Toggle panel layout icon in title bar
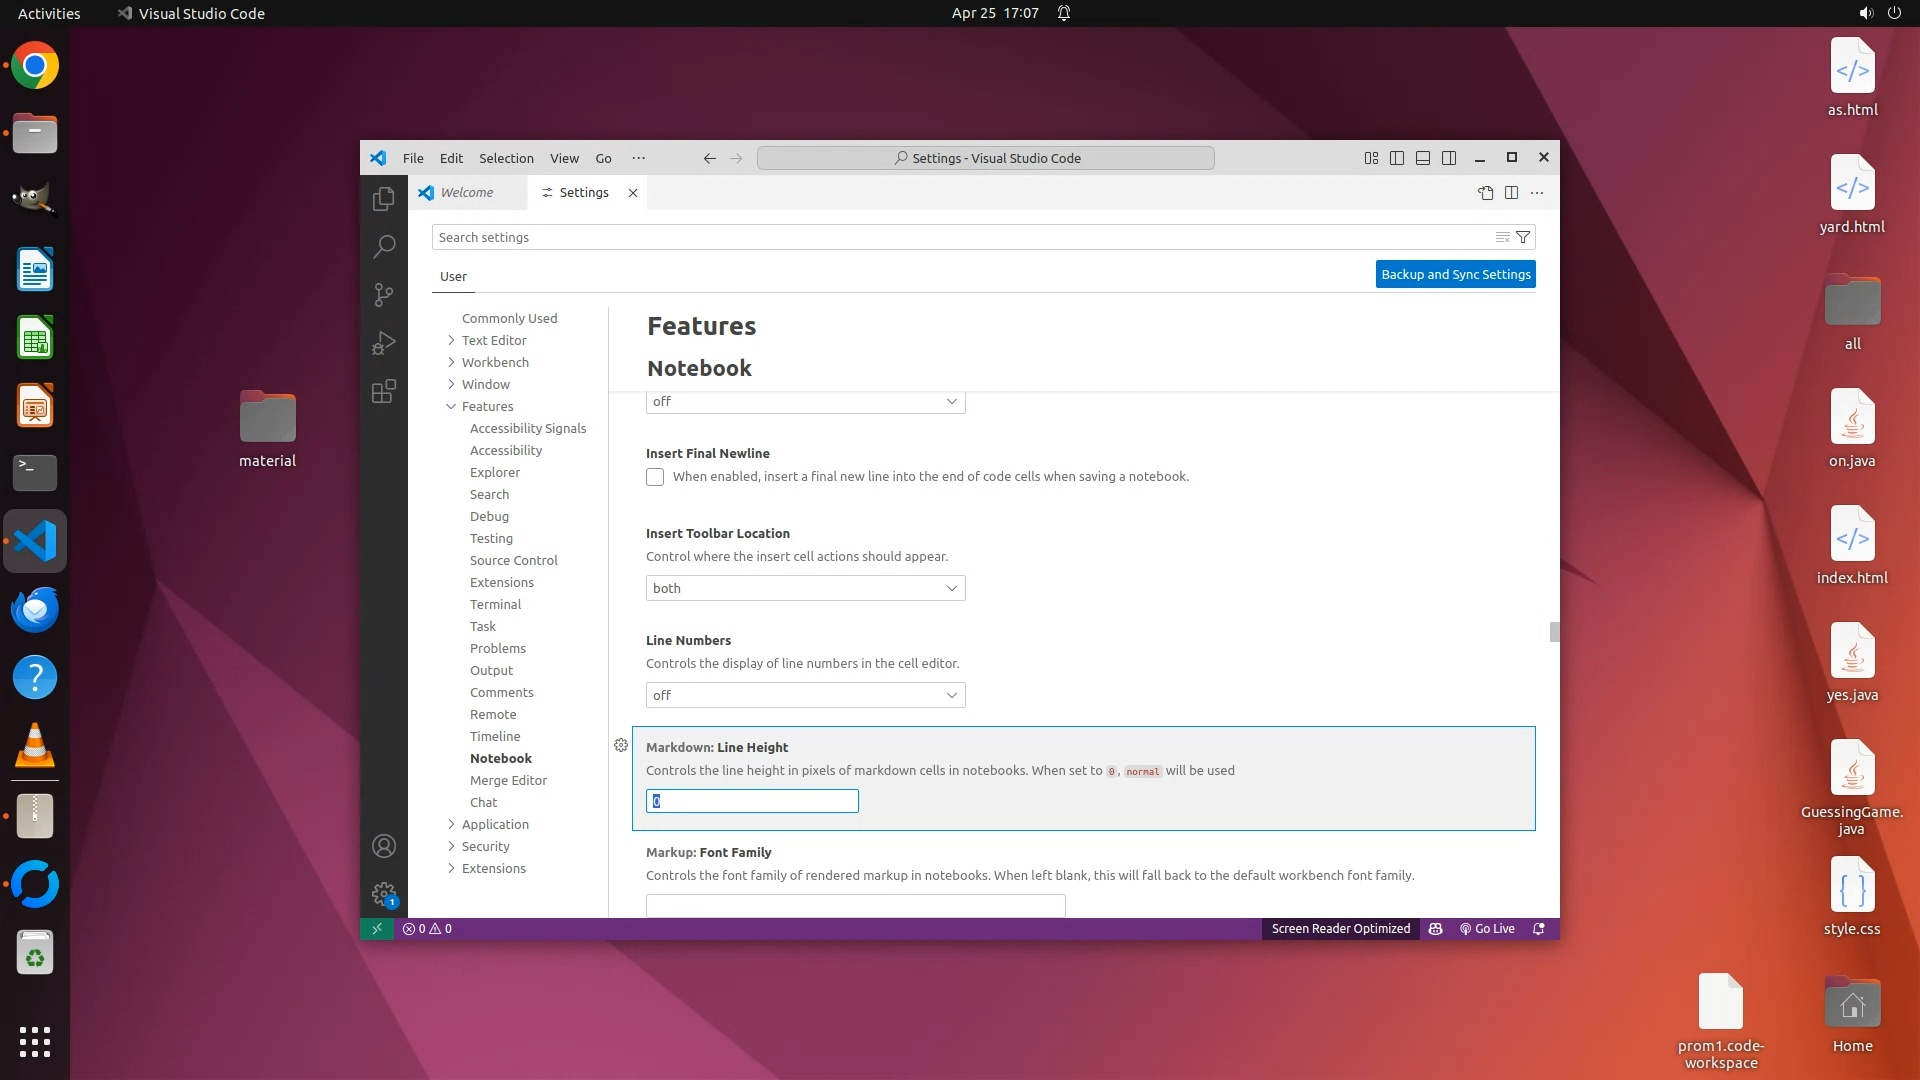The image size is (1920, 1080). pyautogui.click(x=1423, y=158)
